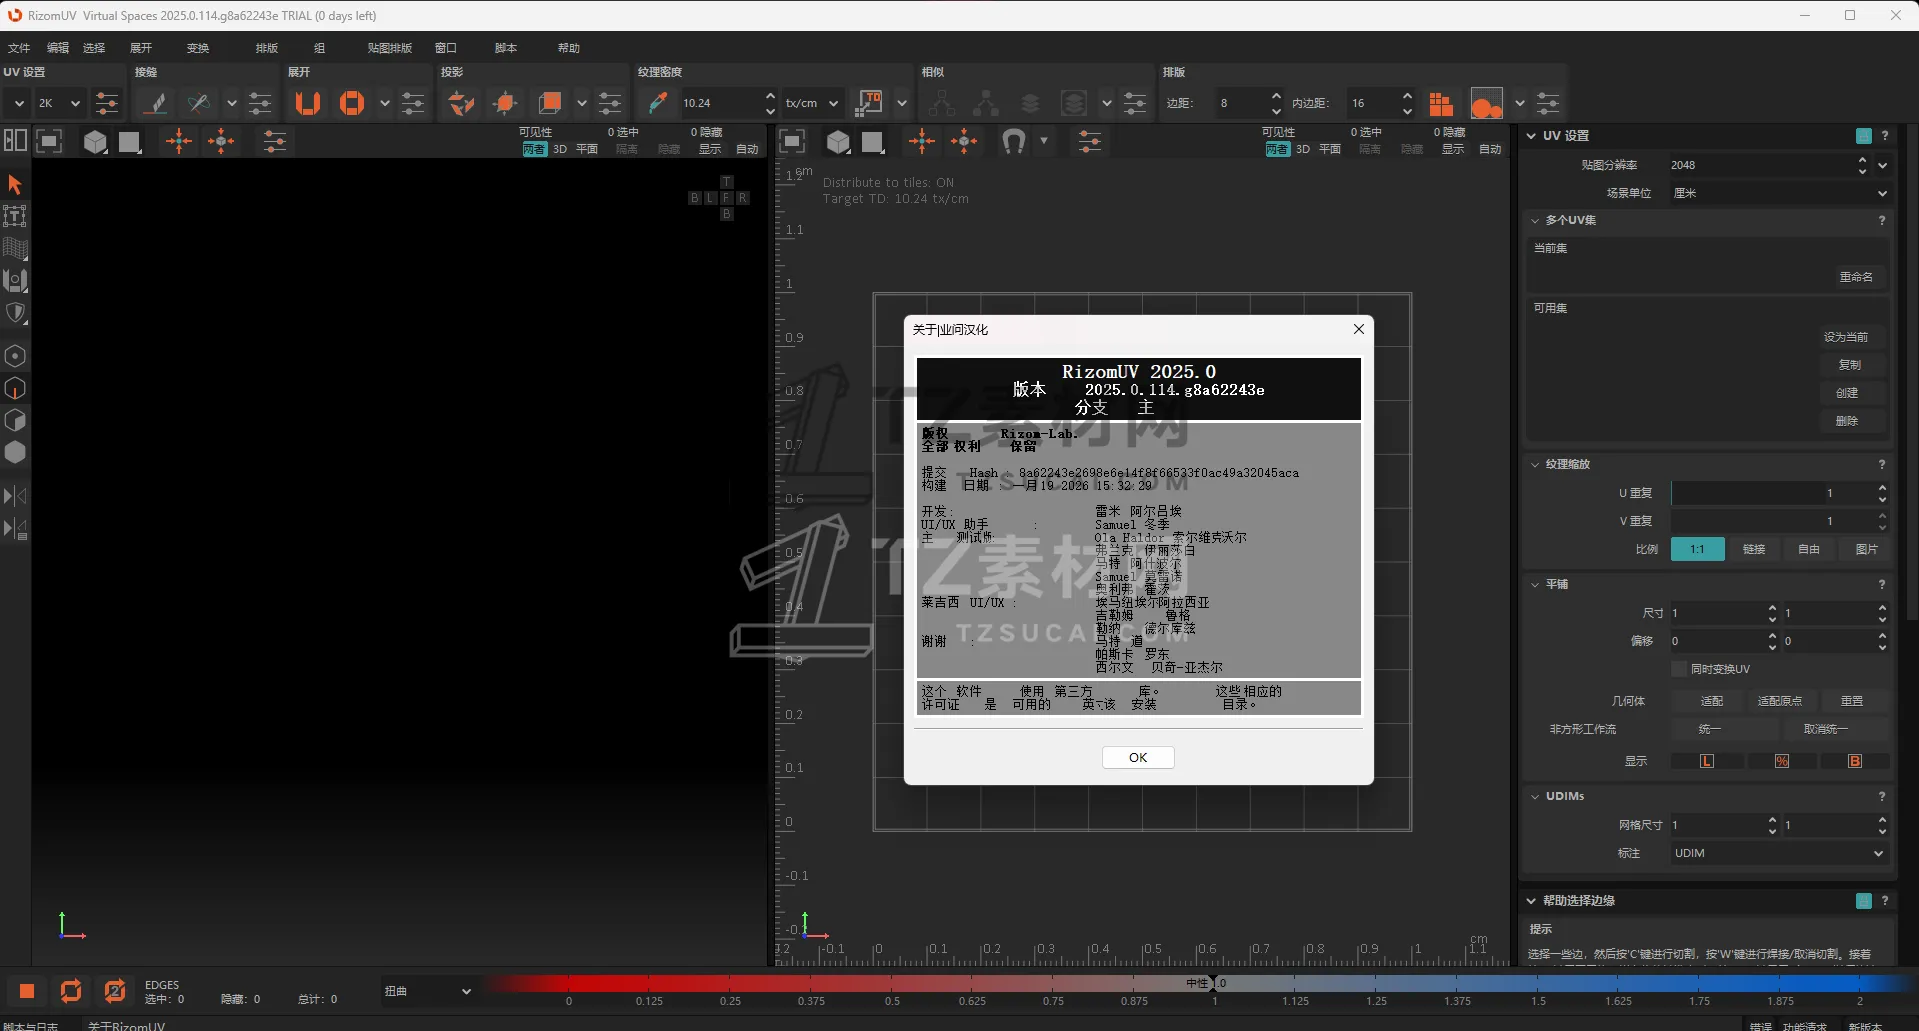Open the UDIM 标注 dropdown
This screenshot has height=1031, width=1919.
coord(1778,853)
